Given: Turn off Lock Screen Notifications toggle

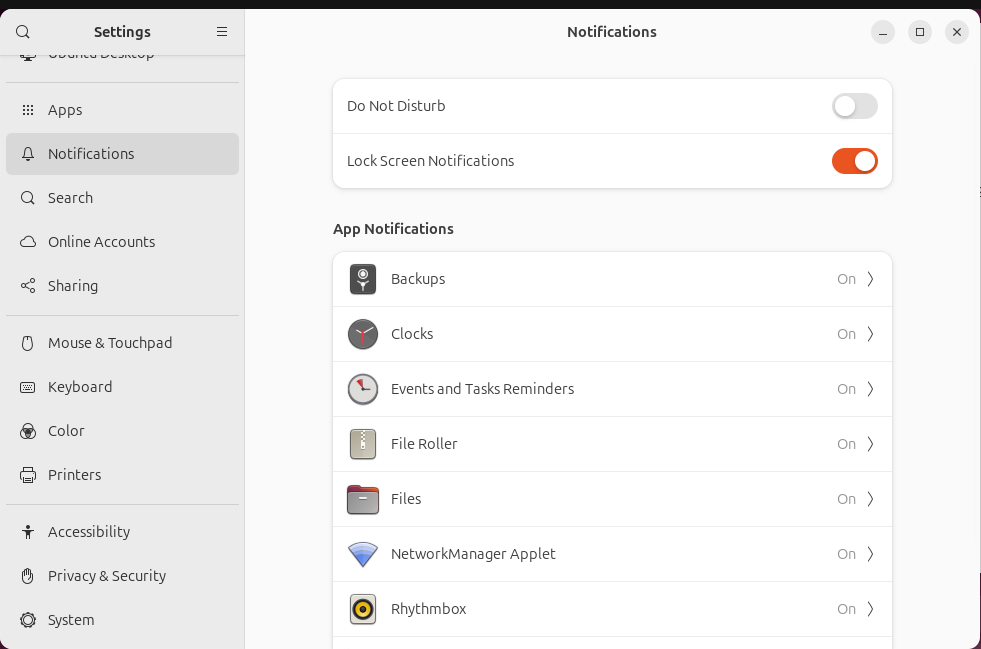Looking at the screenshot, I should coord(854,161).
